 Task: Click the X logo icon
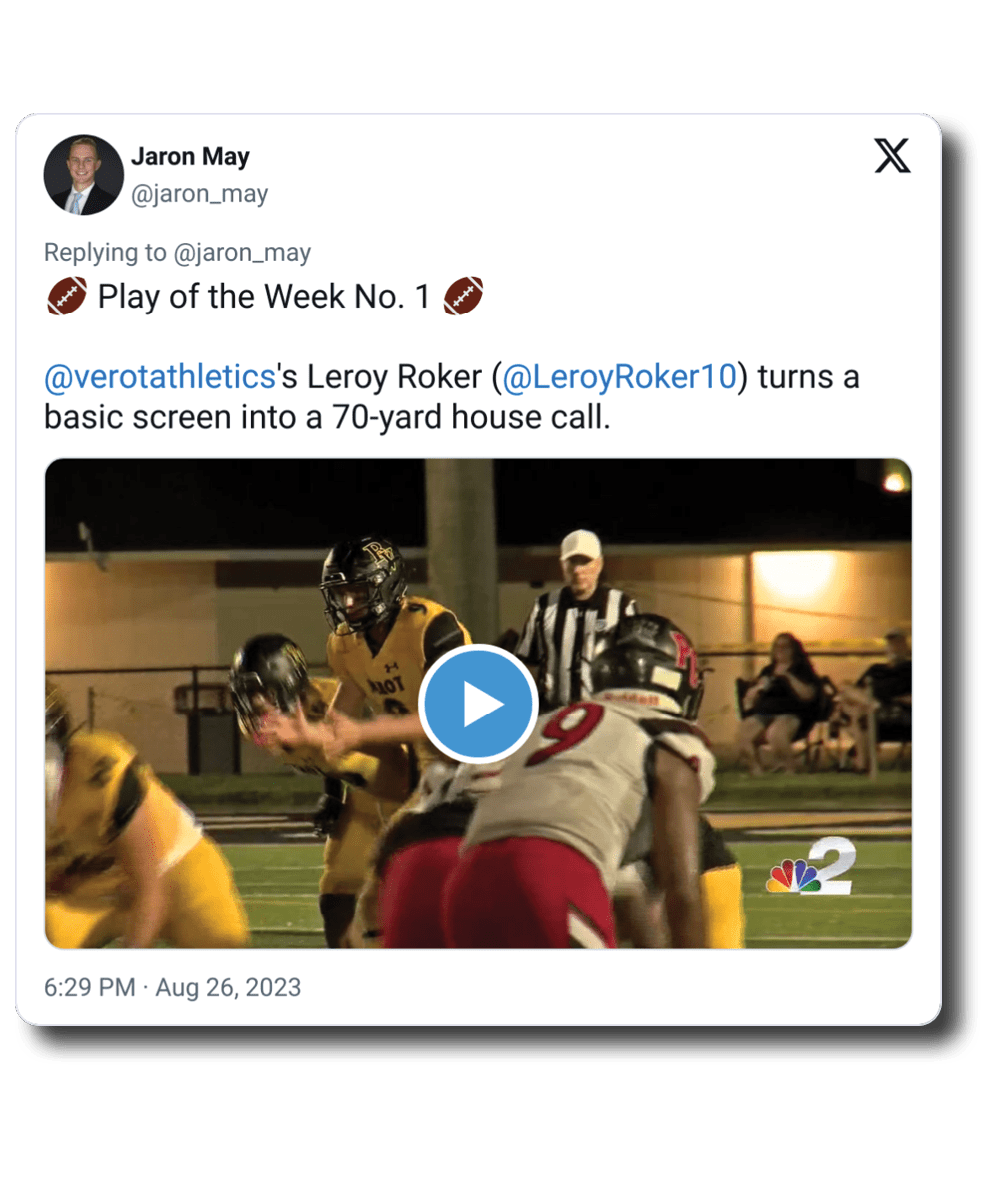coord(892,155)
